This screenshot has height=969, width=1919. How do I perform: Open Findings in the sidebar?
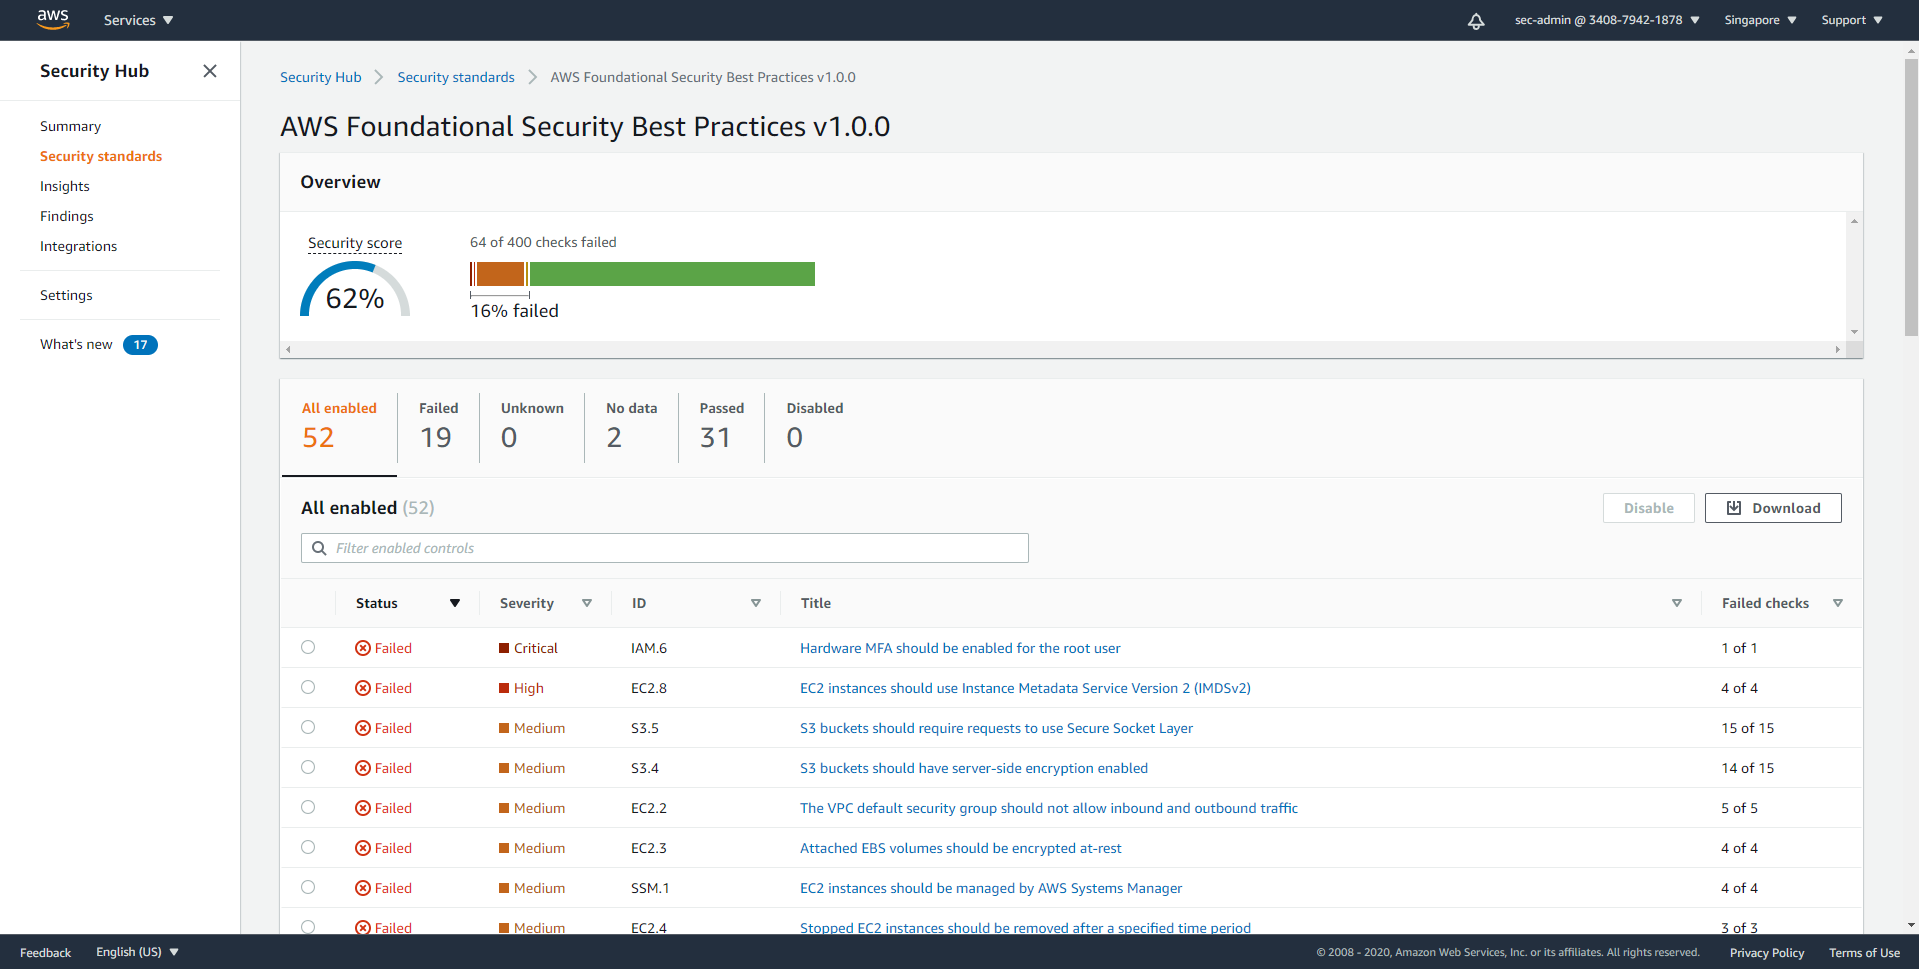point(67,216)
